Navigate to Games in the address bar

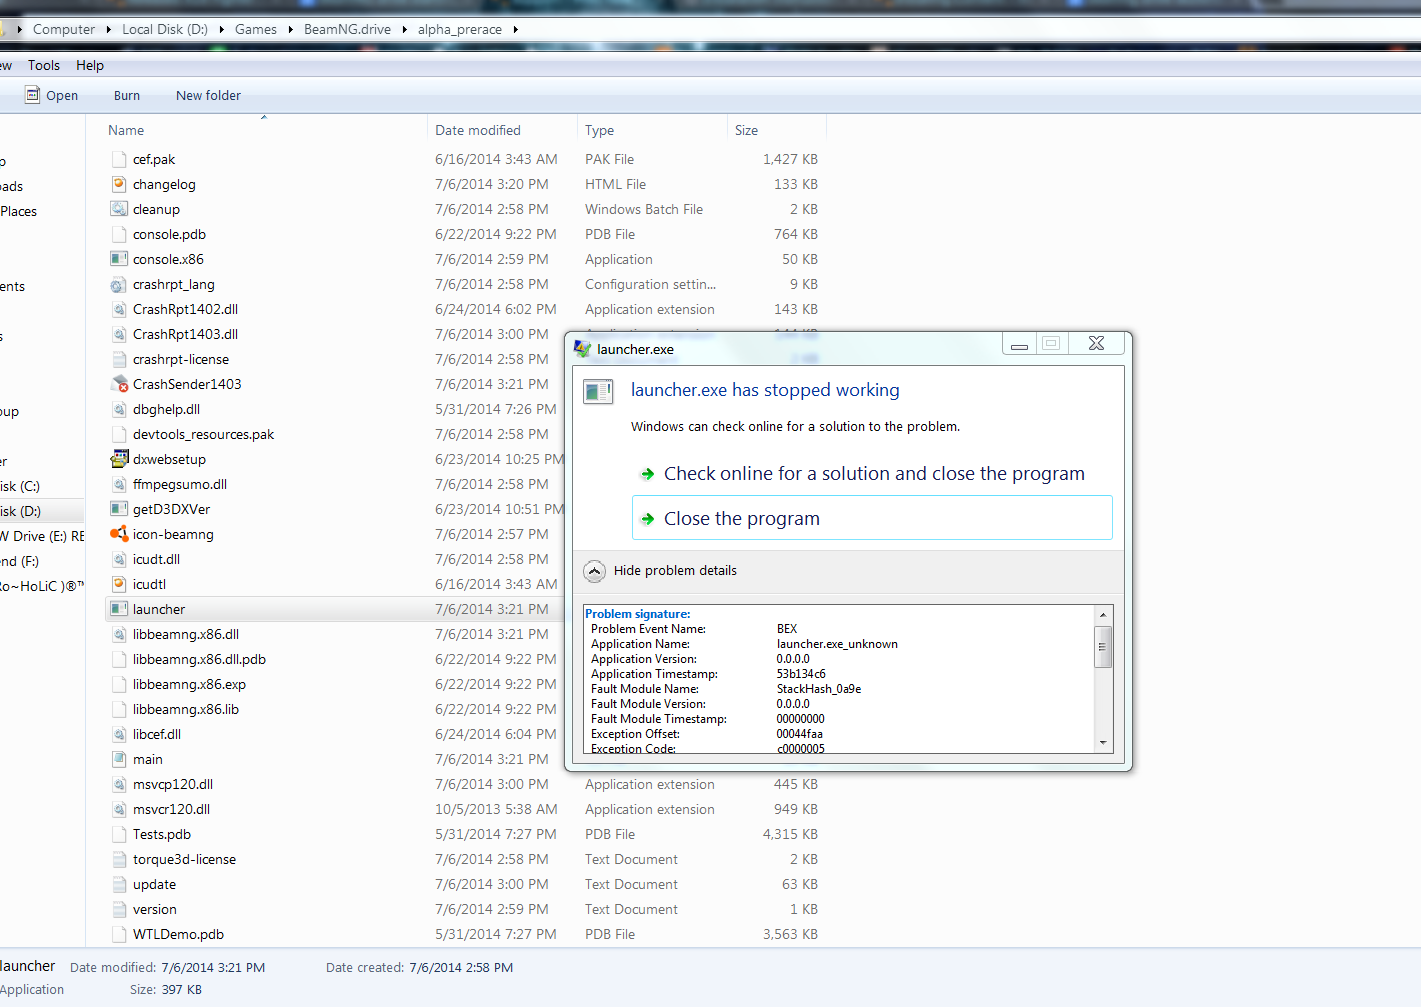[x=256, y=29]
